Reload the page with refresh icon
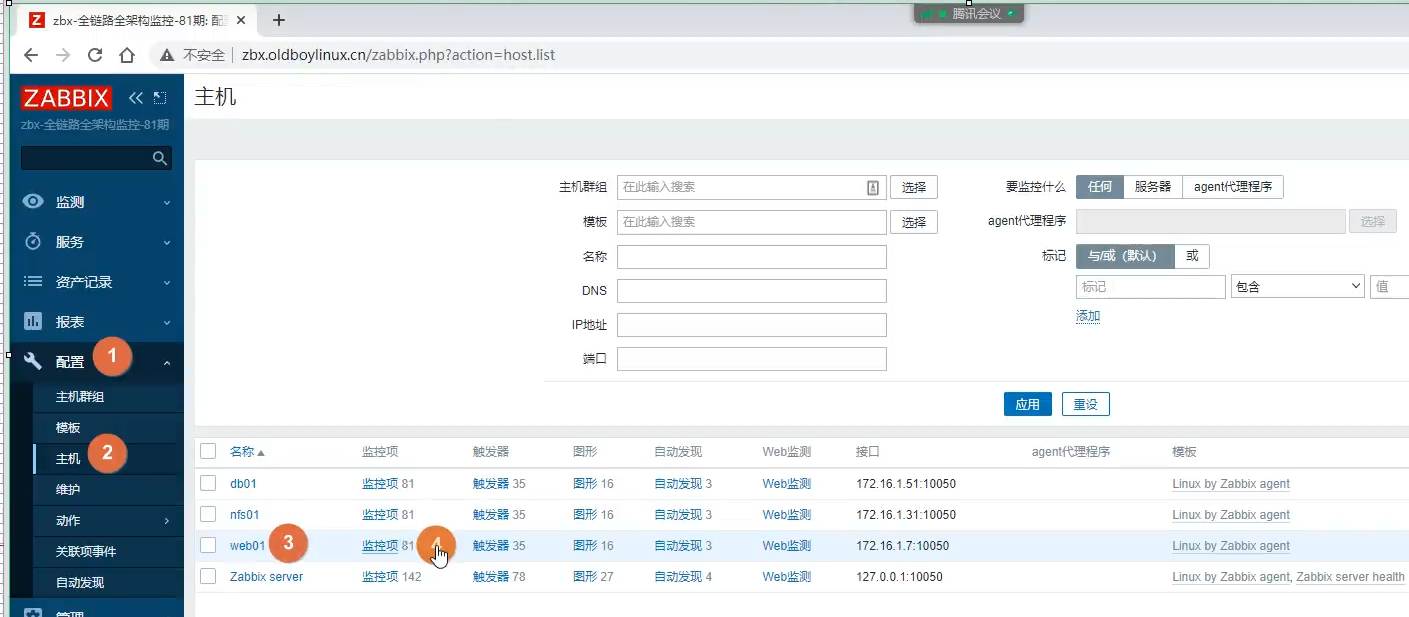This screenshot has height=617, width=1409. [x=95, y=55]
